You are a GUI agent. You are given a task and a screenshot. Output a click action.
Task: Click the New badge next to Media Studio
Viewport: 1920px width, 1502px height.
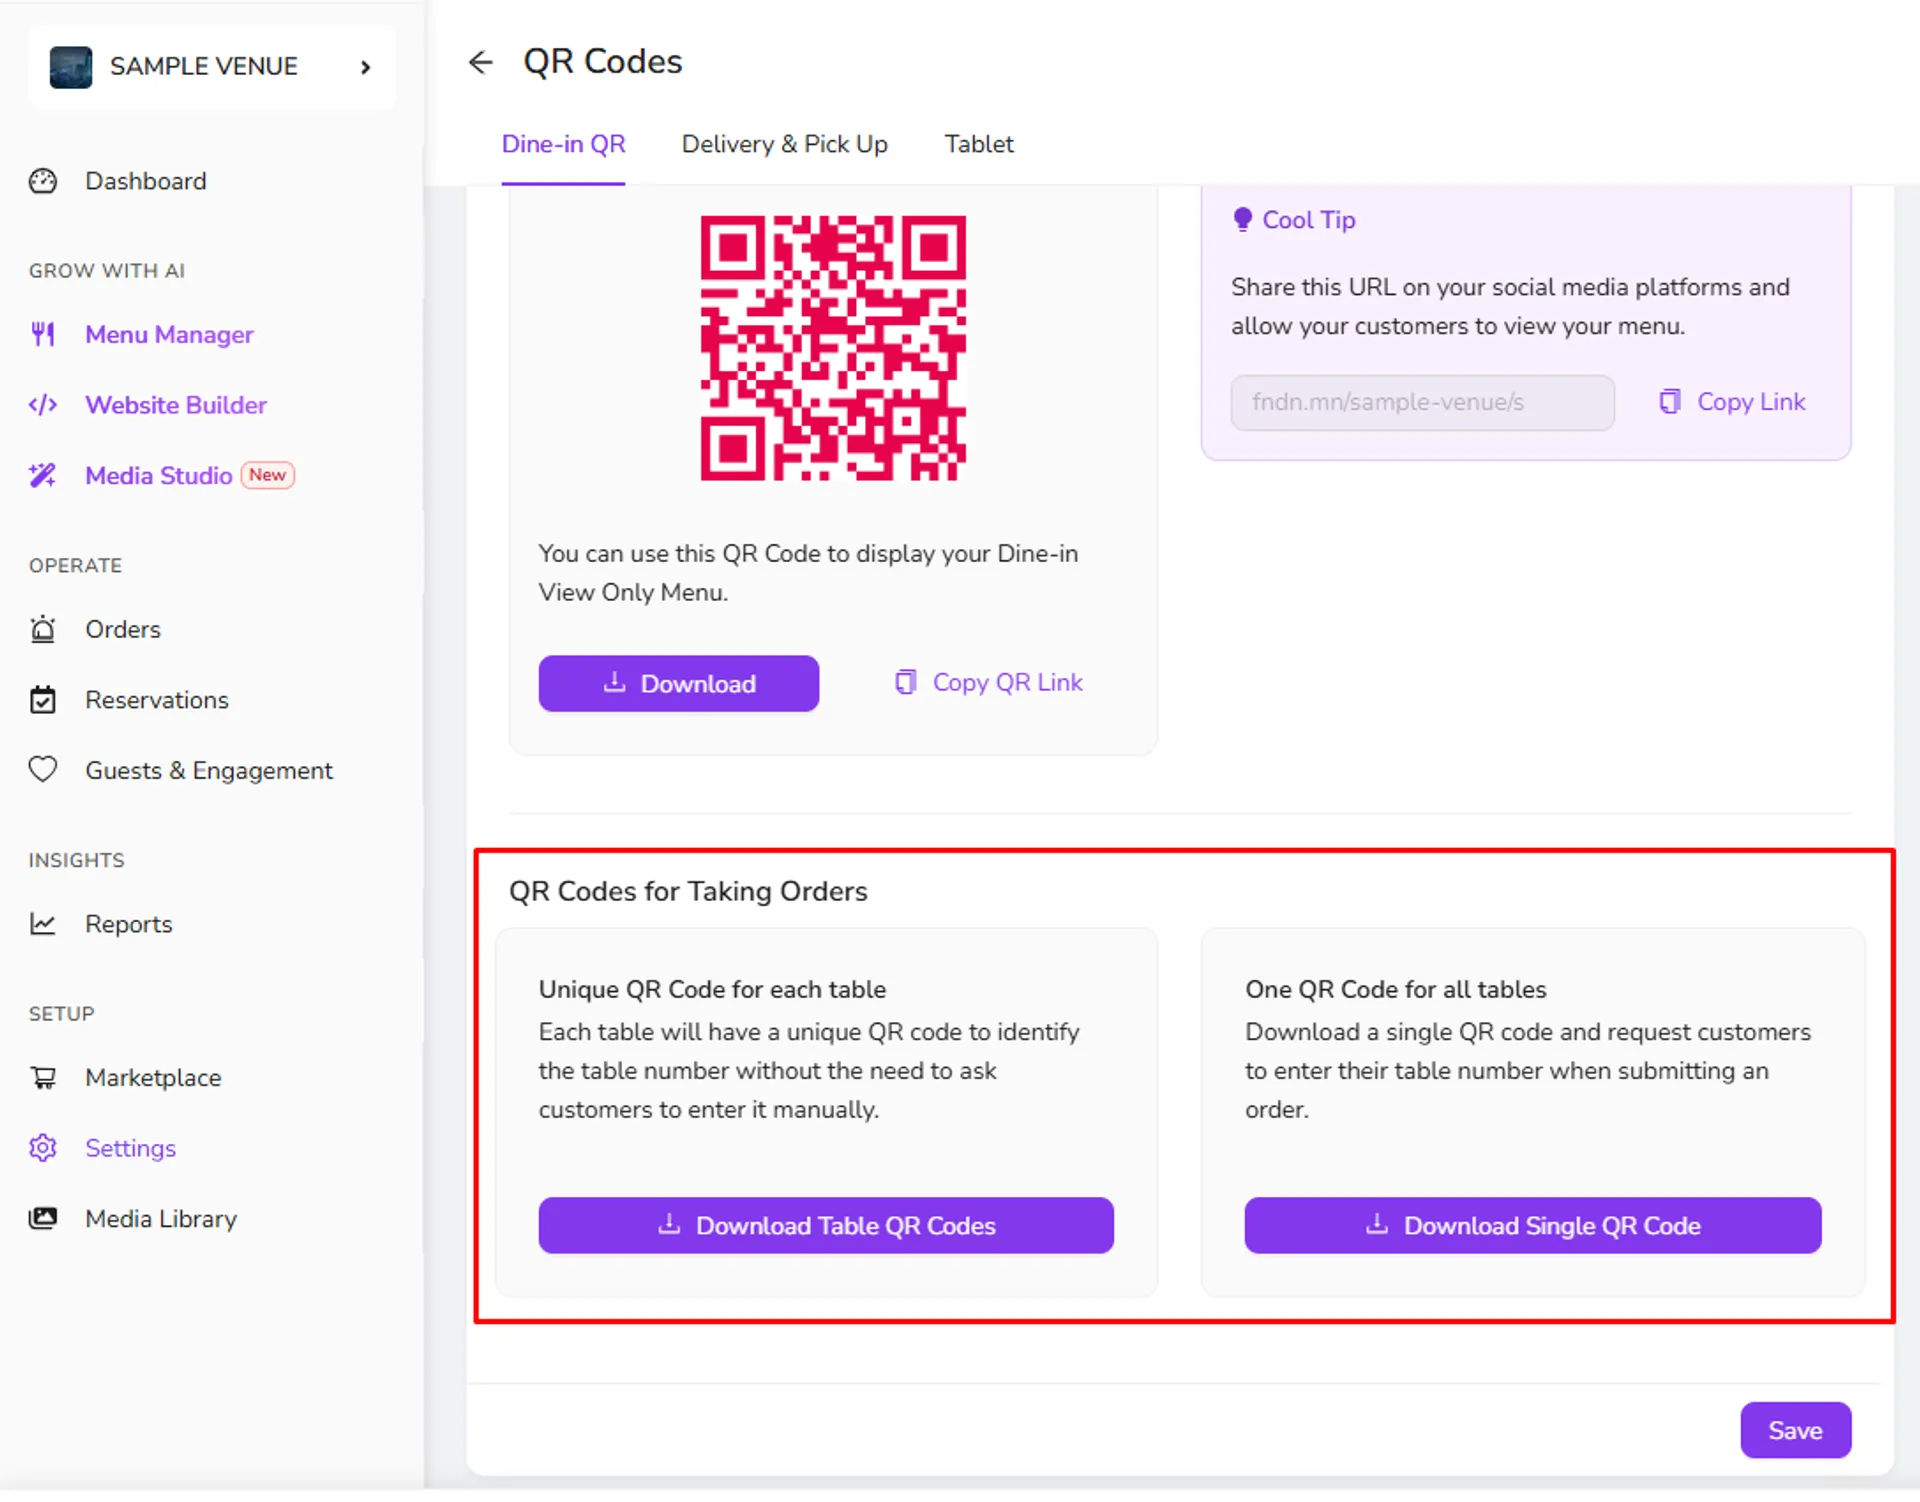(x=267, y=475)
